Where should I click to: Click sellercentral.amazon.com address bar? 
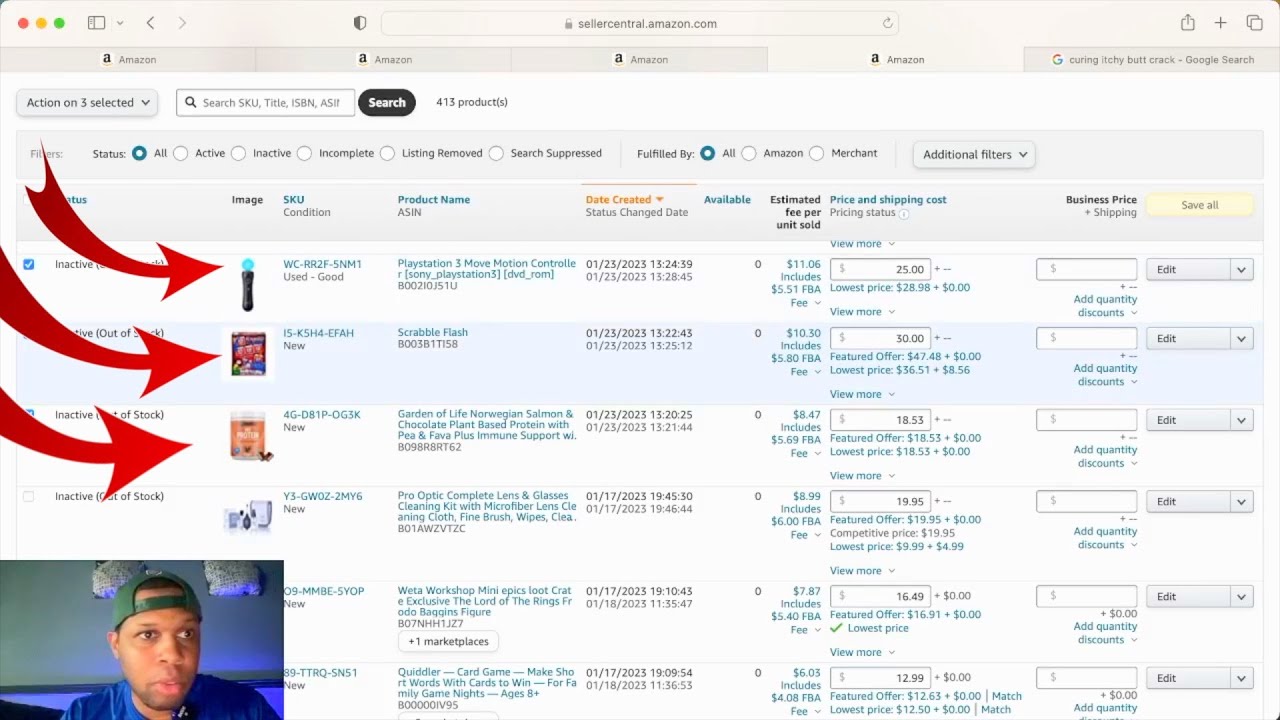pos(640,23)
